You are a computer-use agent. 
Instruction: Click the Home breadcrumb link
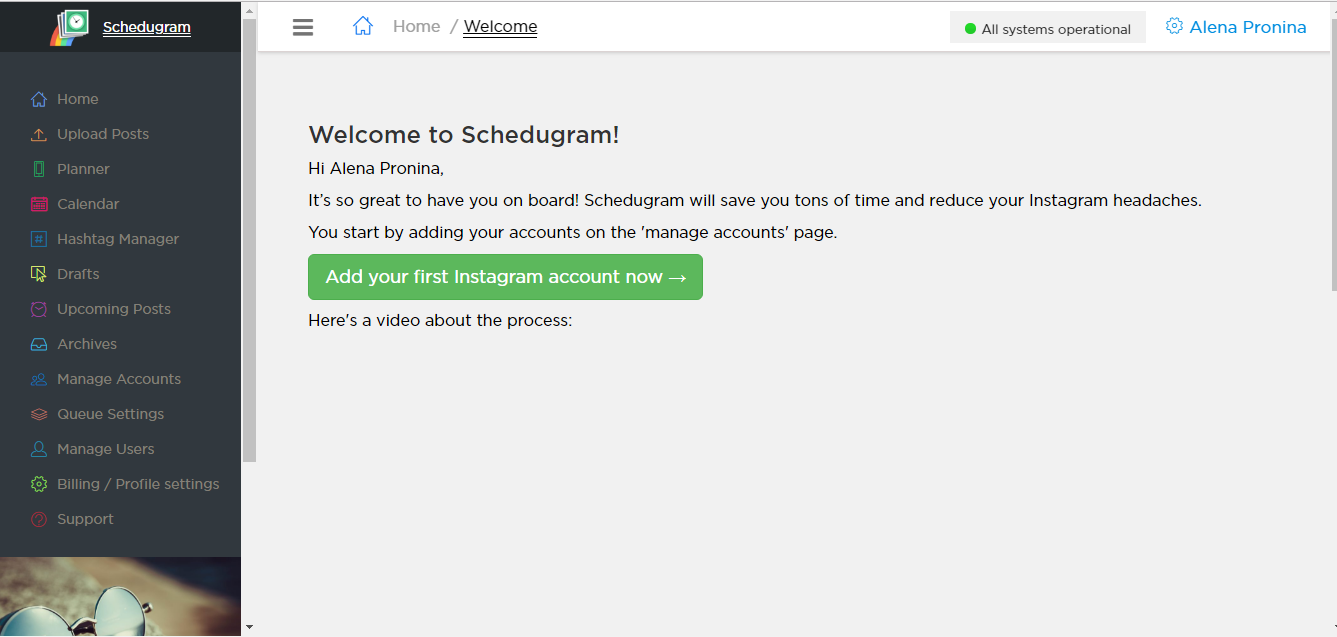coord(416,27)
